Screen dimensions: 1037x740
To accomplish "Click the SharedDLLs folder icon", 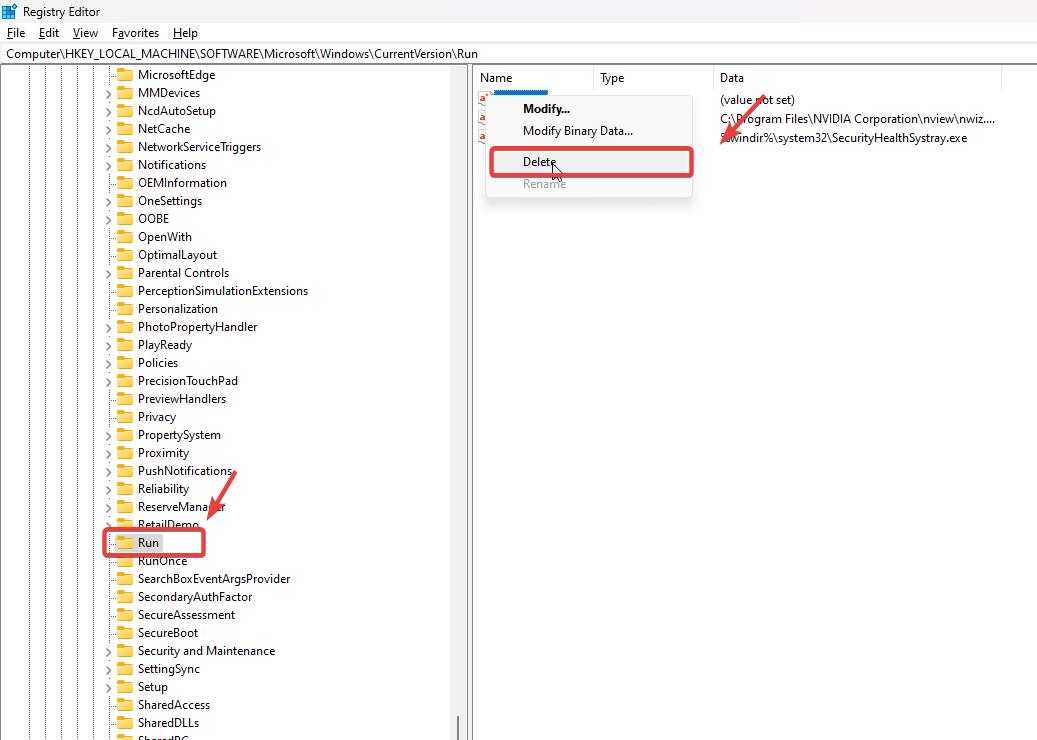I will click(125, 723).
